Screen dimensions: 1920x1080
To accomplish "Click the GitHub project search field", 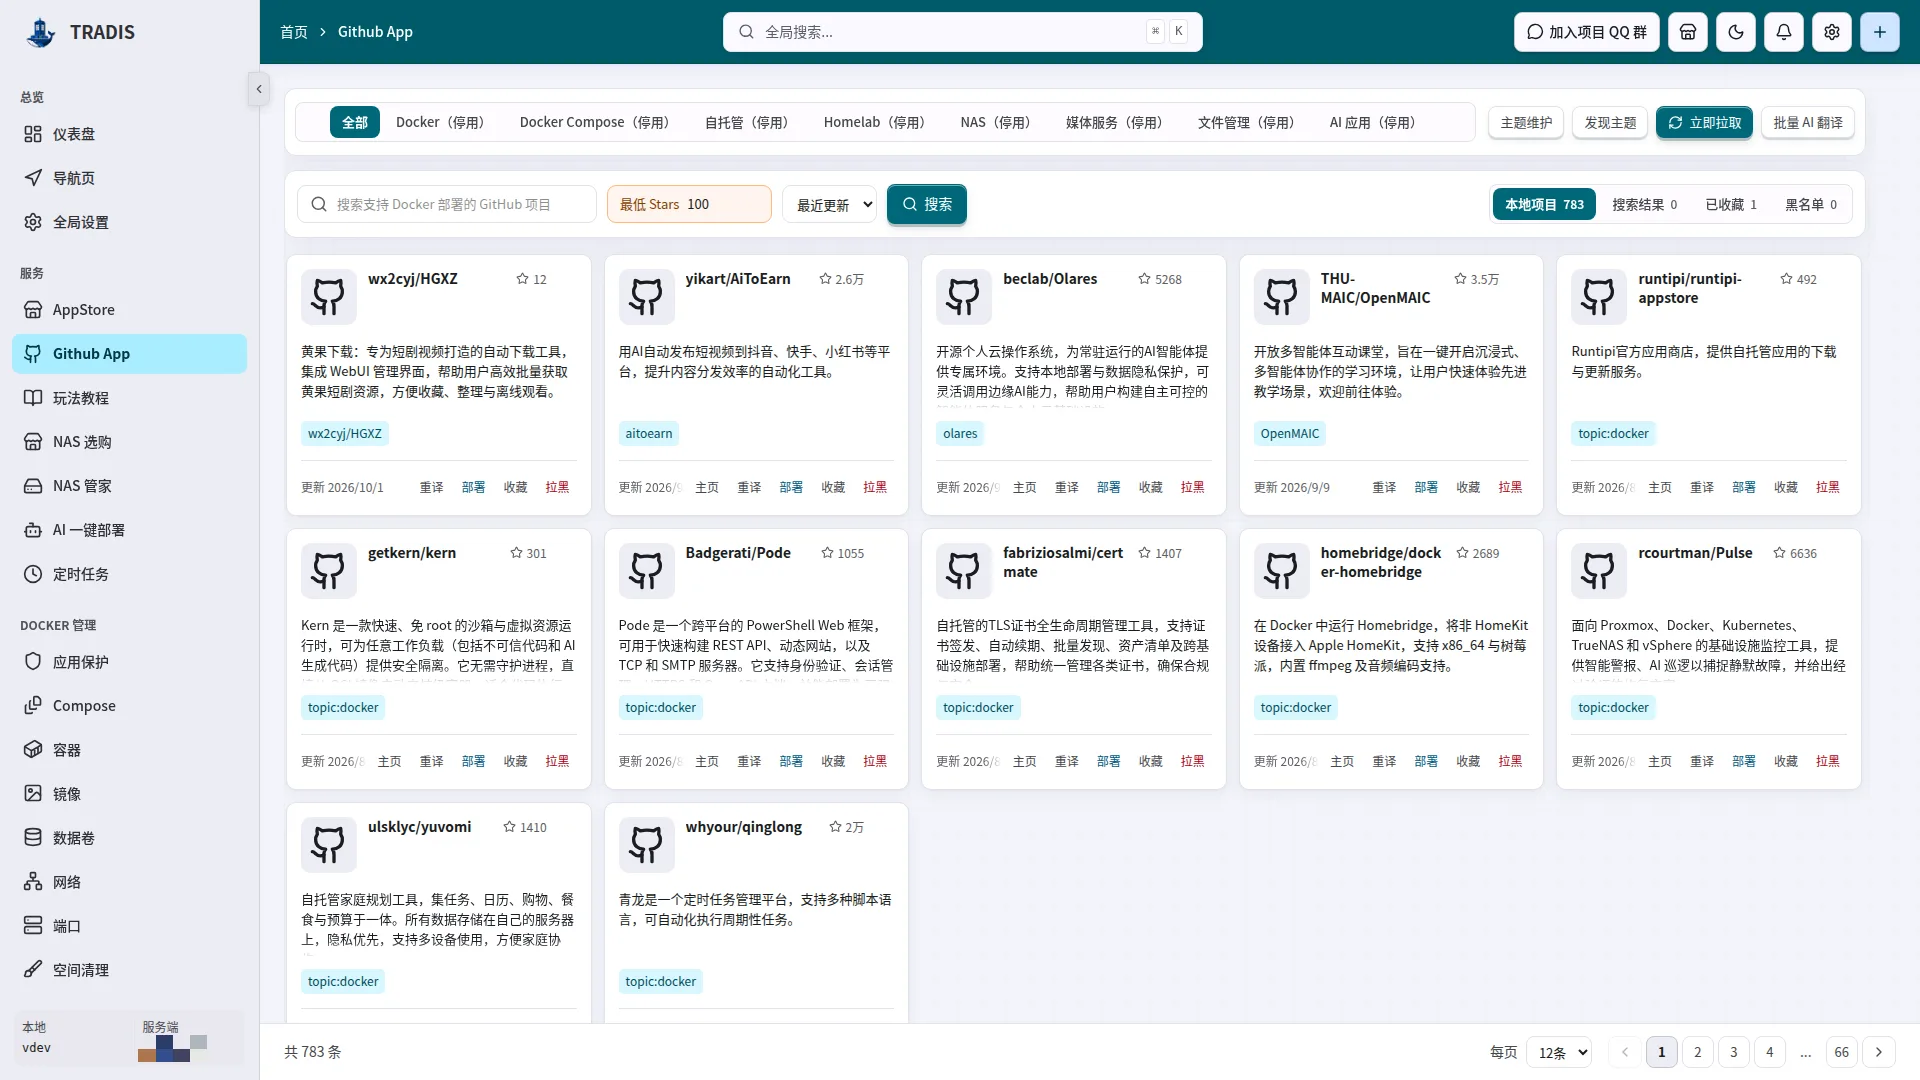I will pos(447,204).
